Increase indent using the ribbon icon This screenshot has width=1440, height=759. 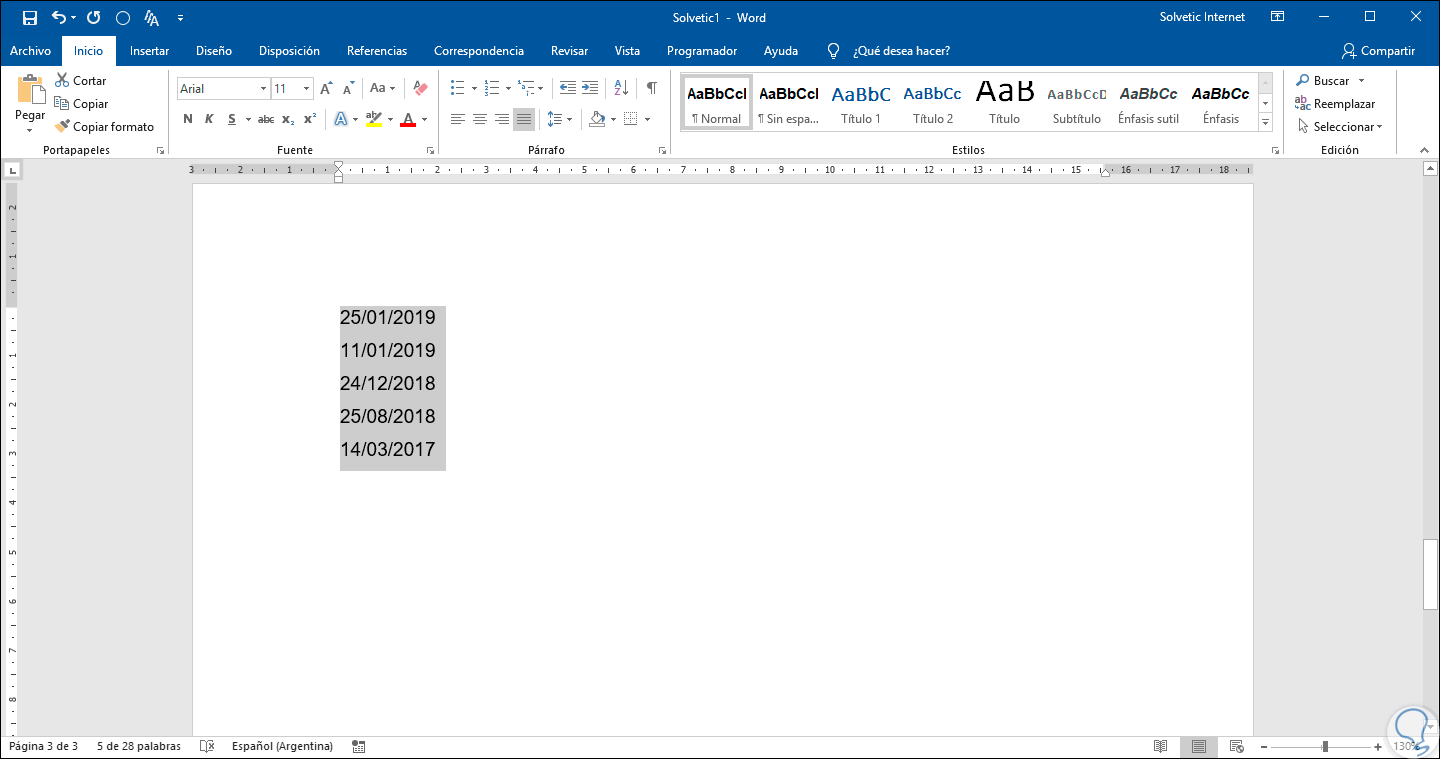point(590,88)
